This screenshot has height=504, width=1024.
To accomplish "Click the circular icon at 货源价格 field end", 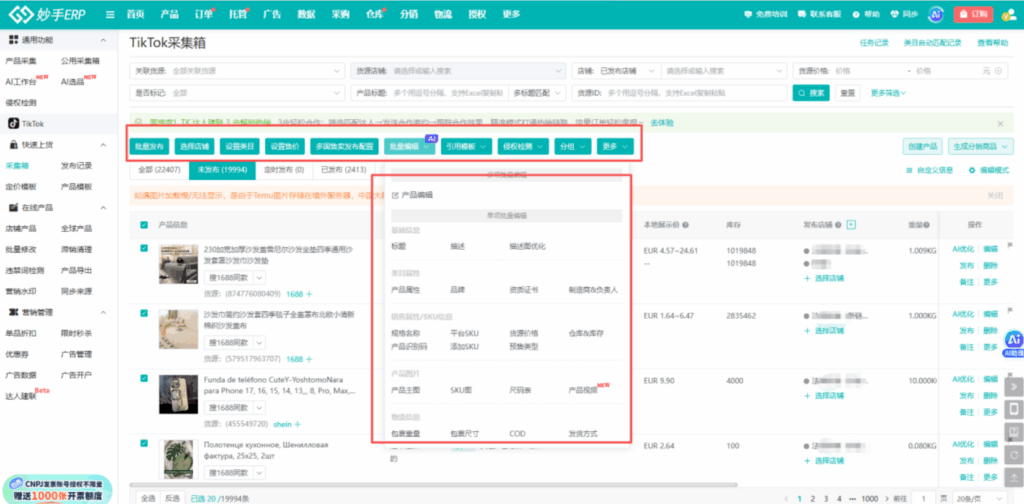I will pyautogui.click(x=999, y=71).
